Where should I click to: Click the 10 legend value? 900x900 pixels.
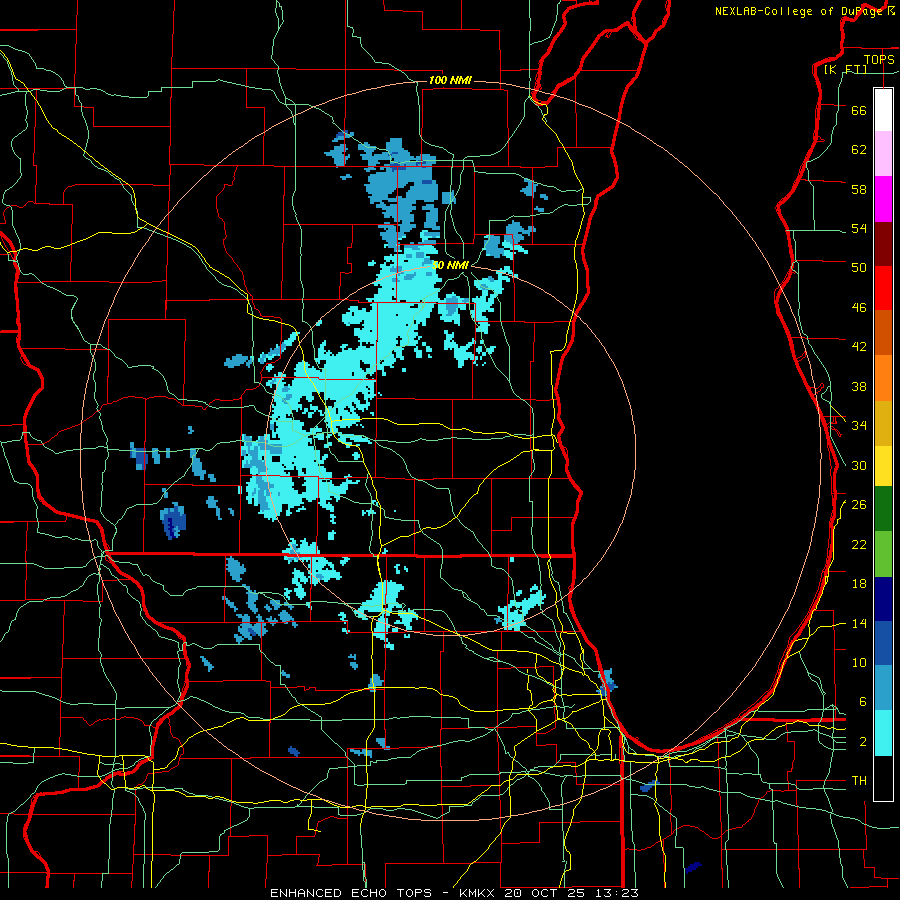pos(859,663)
